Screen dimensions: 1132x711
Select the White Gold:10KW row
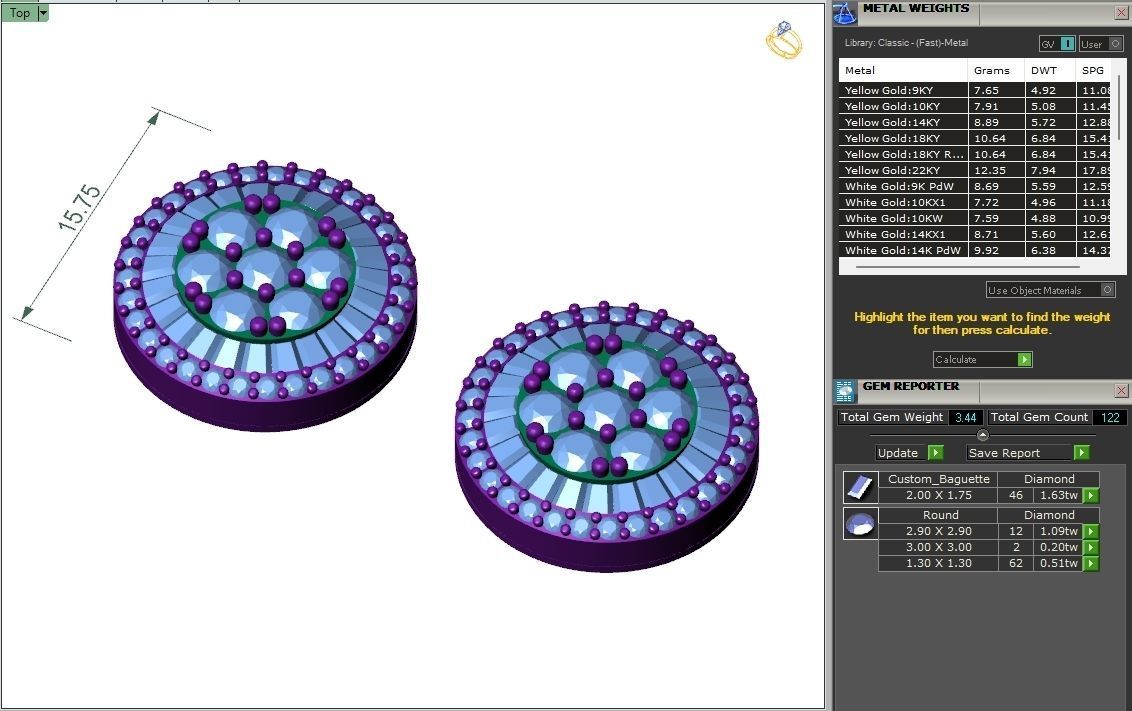975,218
